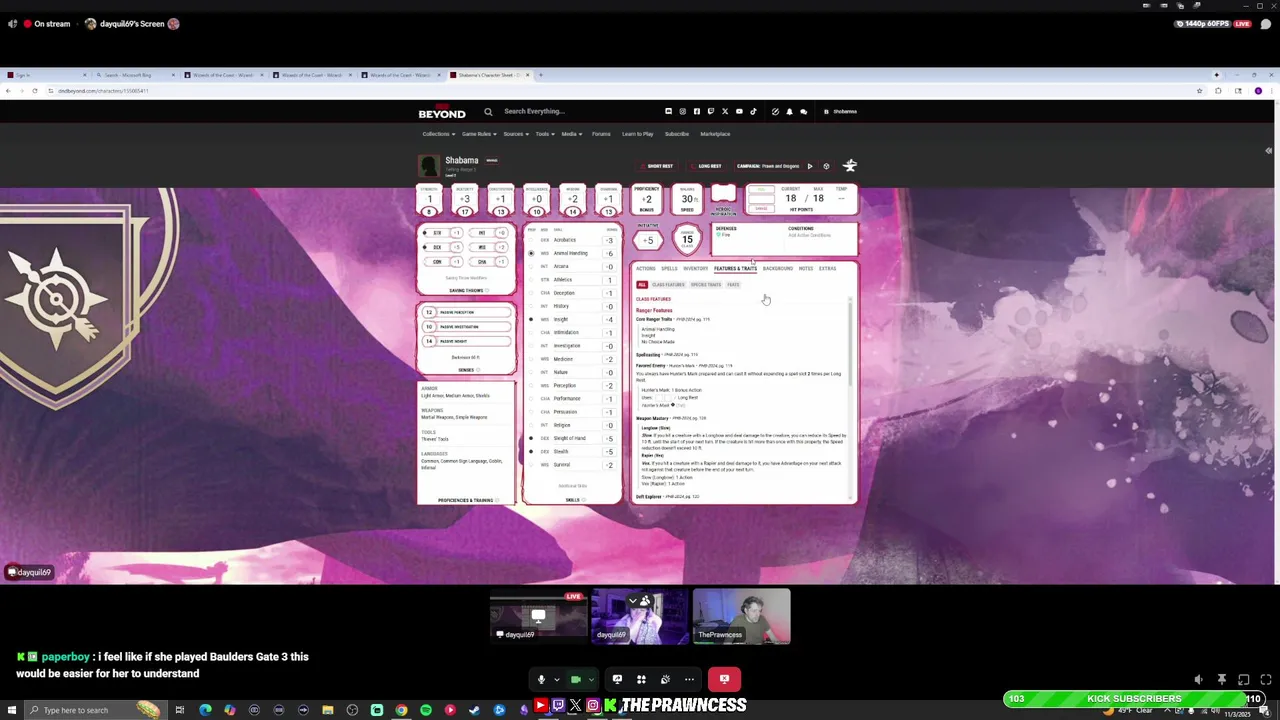Viewport: 1280px width, 720px height.
Task: Open Spotify from the taskbar
Action: (426, 710)
